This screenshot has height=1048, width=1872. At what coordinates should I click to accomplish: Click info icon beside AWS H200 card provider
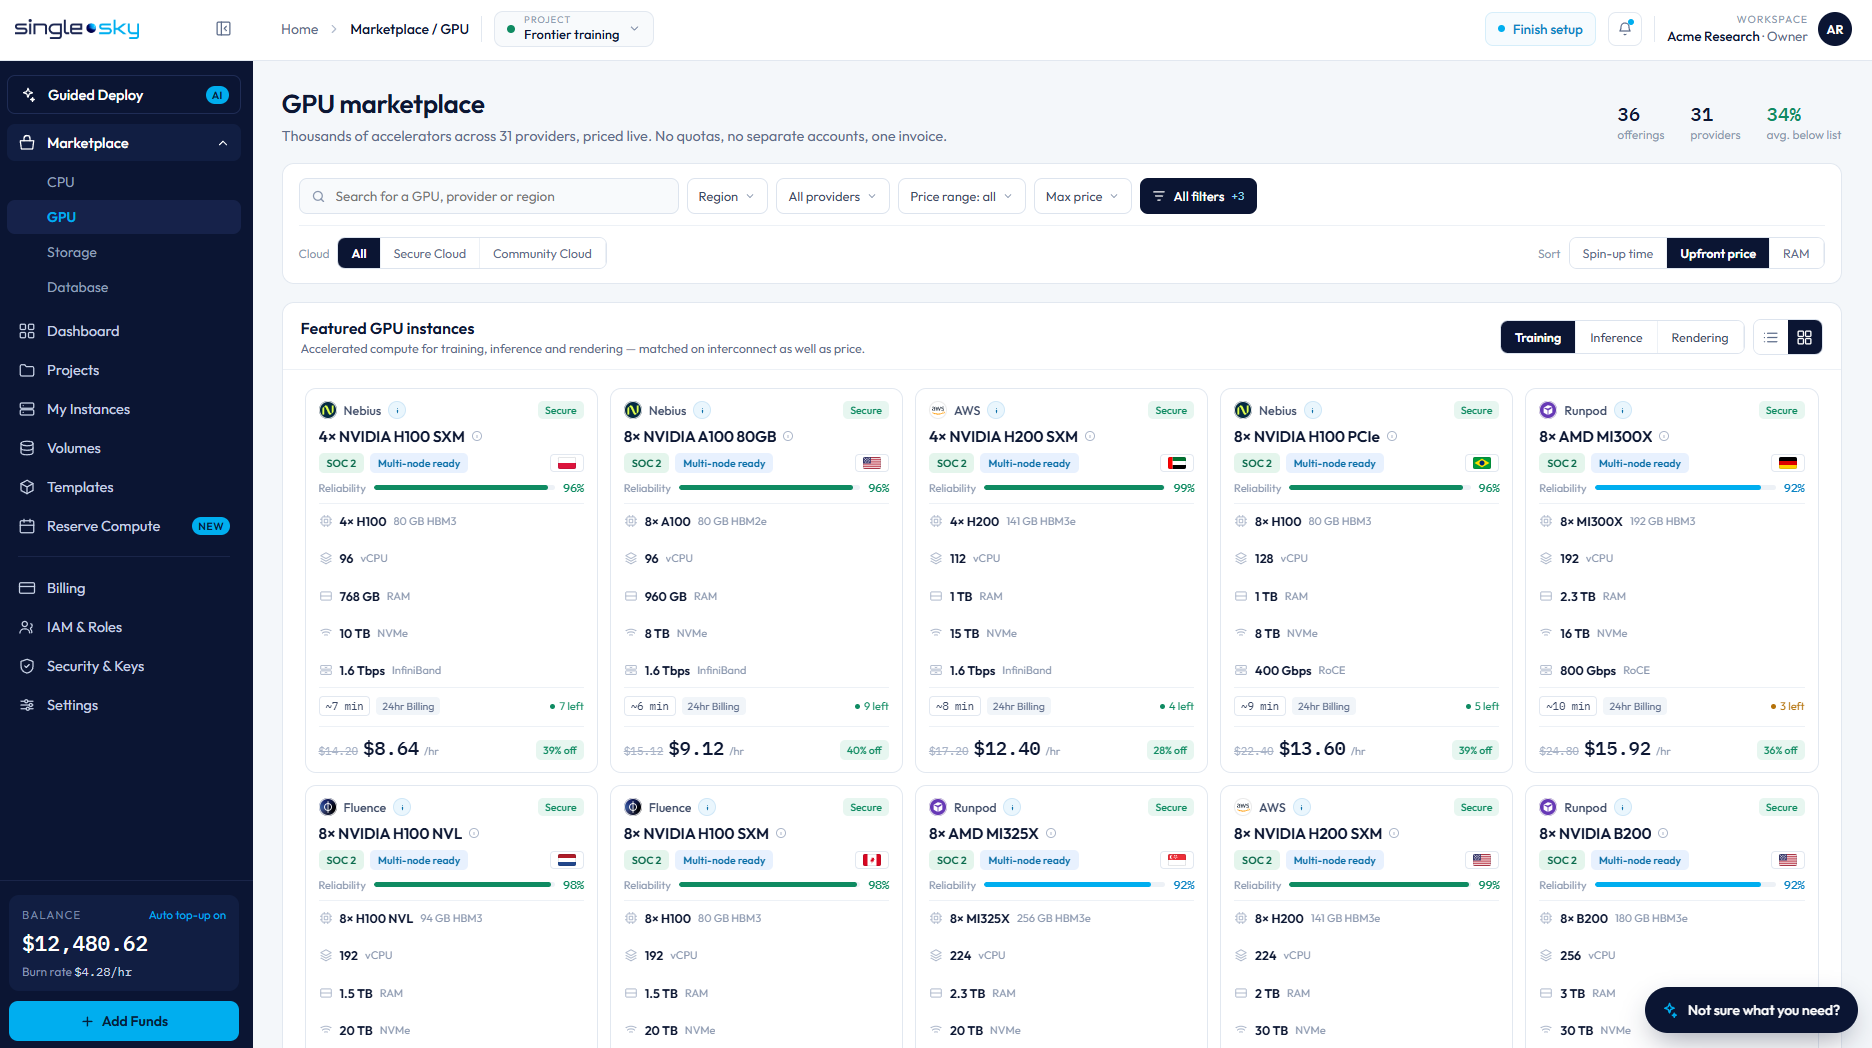pyautogui.click(x=997, y=410)
